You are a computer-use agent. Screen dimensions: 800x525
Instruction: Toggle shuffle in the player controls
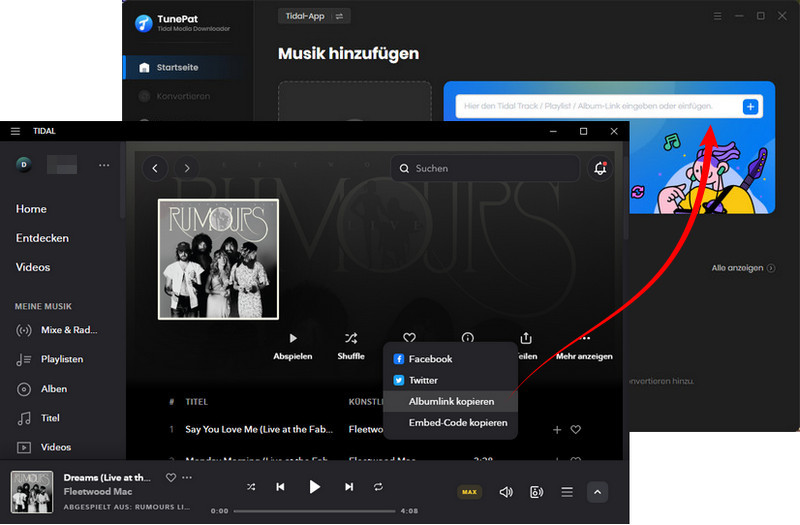(251, 487)
